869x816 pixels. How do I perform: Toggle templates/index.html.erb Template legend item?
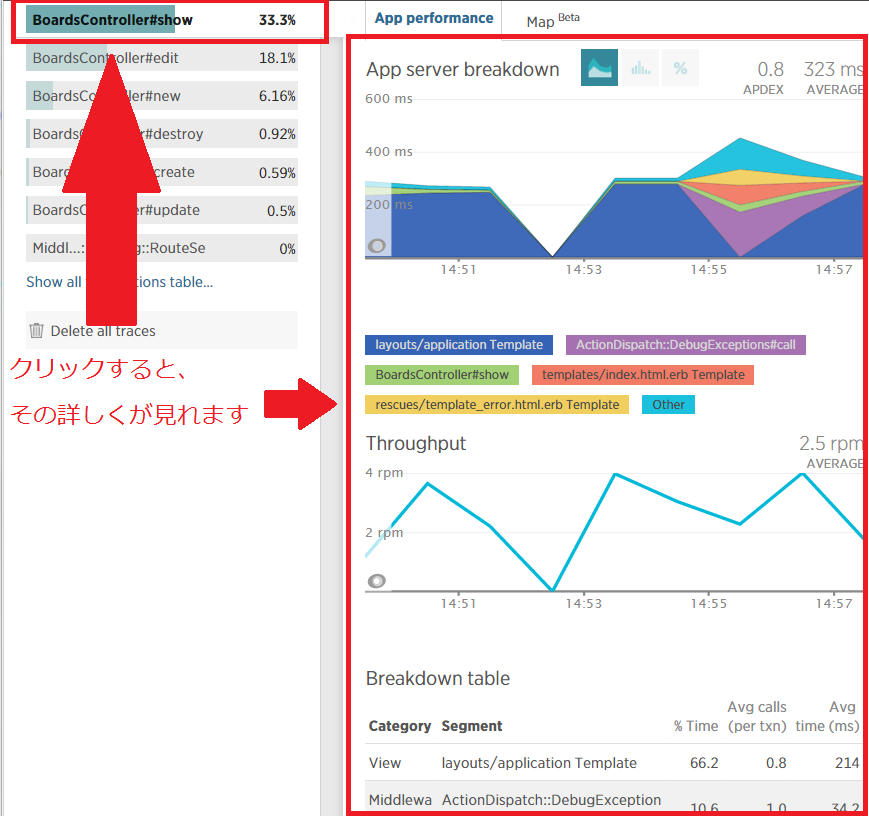tap(643, 375)
